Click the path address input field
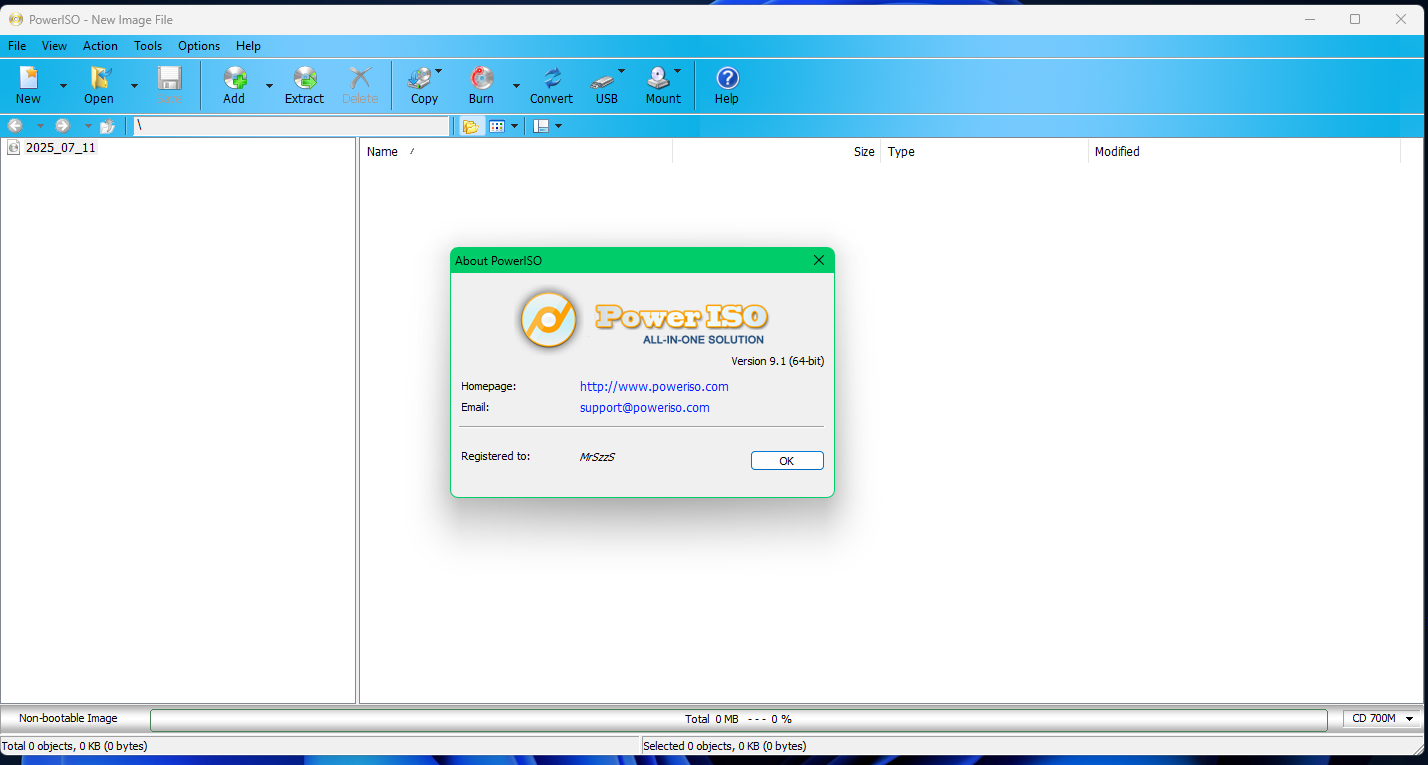Screen dimensions: 1428x765 click(292, 126)
